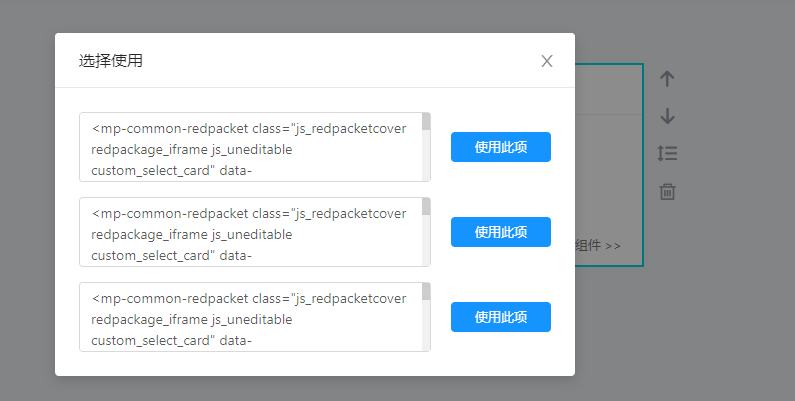Screen dimensions: 795x401
Task: Click the second code box scrollbar thumb
Action: (426, 207)
